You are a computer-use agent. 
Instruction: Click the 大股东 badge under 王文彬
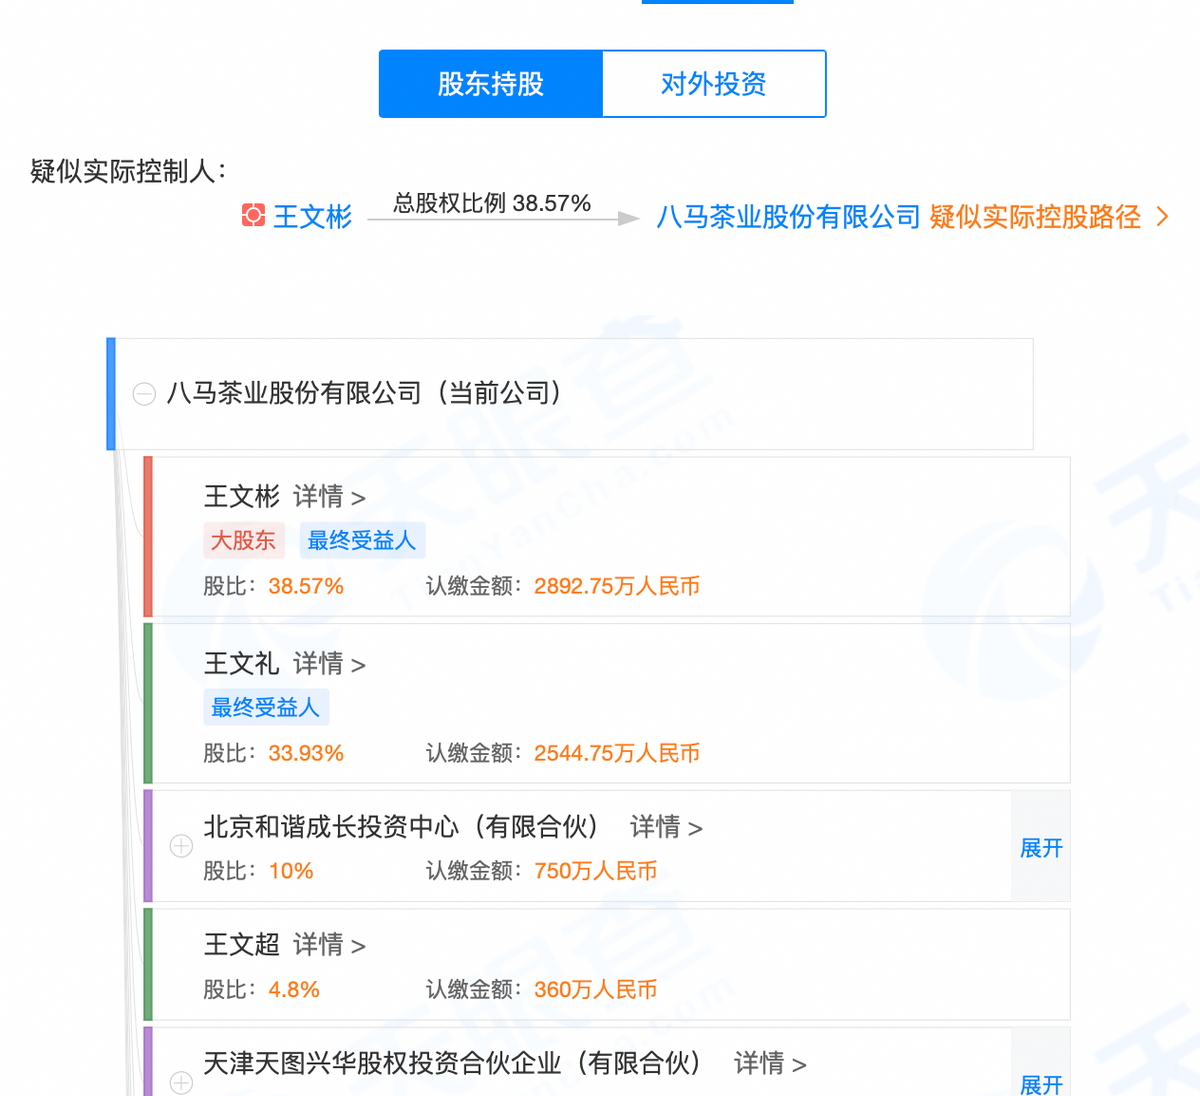point(244,540)
